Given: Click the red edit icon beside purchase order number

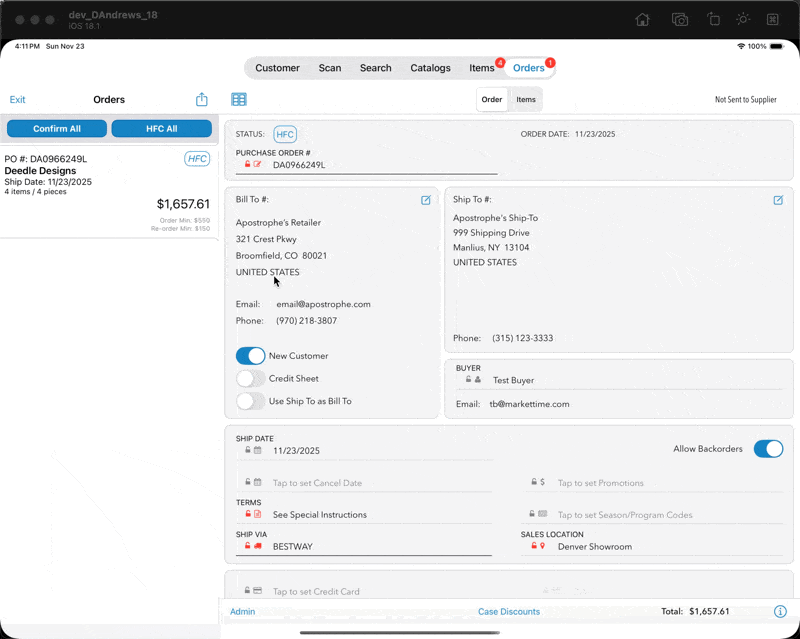Looking at the screenshot, I should [257, 164].
